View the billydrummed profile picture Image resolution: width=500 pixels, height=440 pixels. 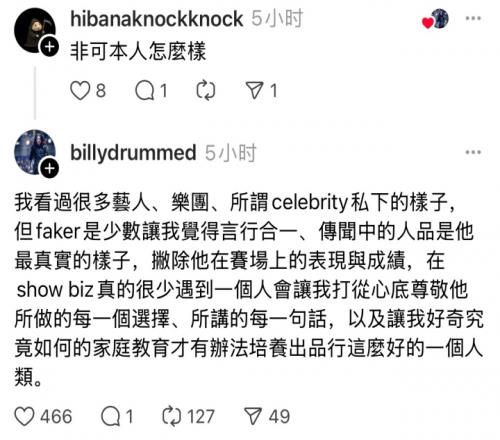[x=35, y=152]
